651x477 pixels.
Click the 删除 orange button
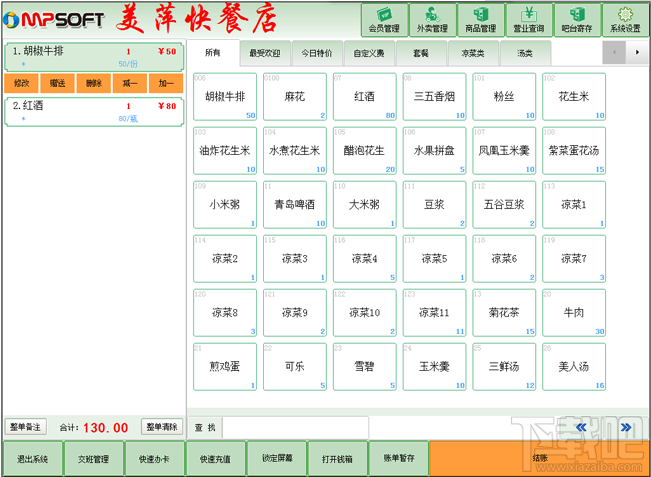tap(94, 83)
